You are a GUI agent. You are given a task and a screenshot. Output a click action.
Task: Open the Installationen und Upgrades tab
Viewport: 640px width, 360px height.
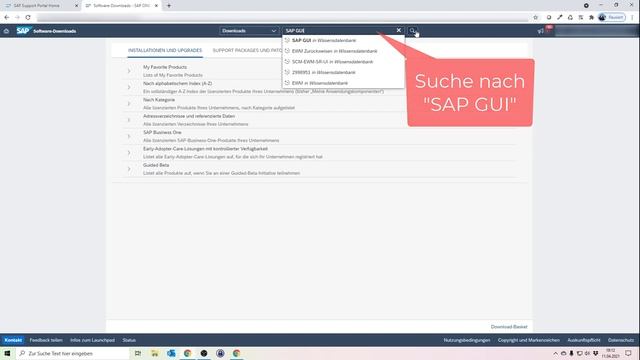coord(165,51)
